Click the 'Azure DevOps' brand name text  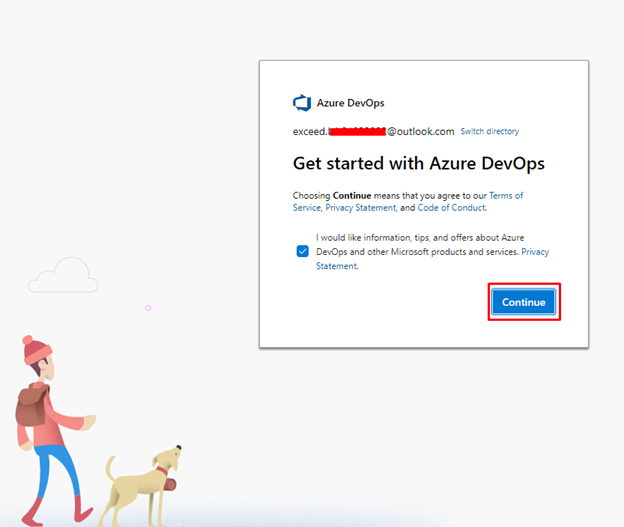pos(351,103)
